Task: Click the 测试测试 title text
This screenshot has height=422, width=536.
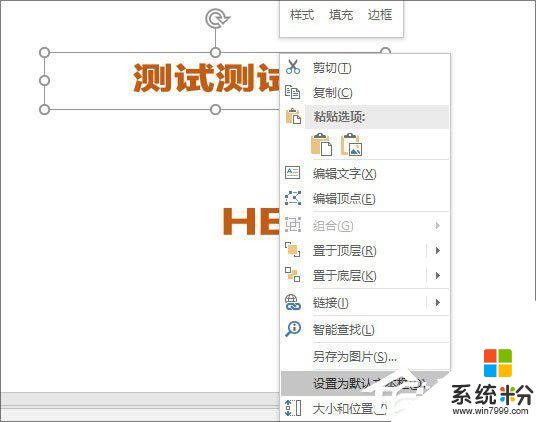Action: coord(206,78)
